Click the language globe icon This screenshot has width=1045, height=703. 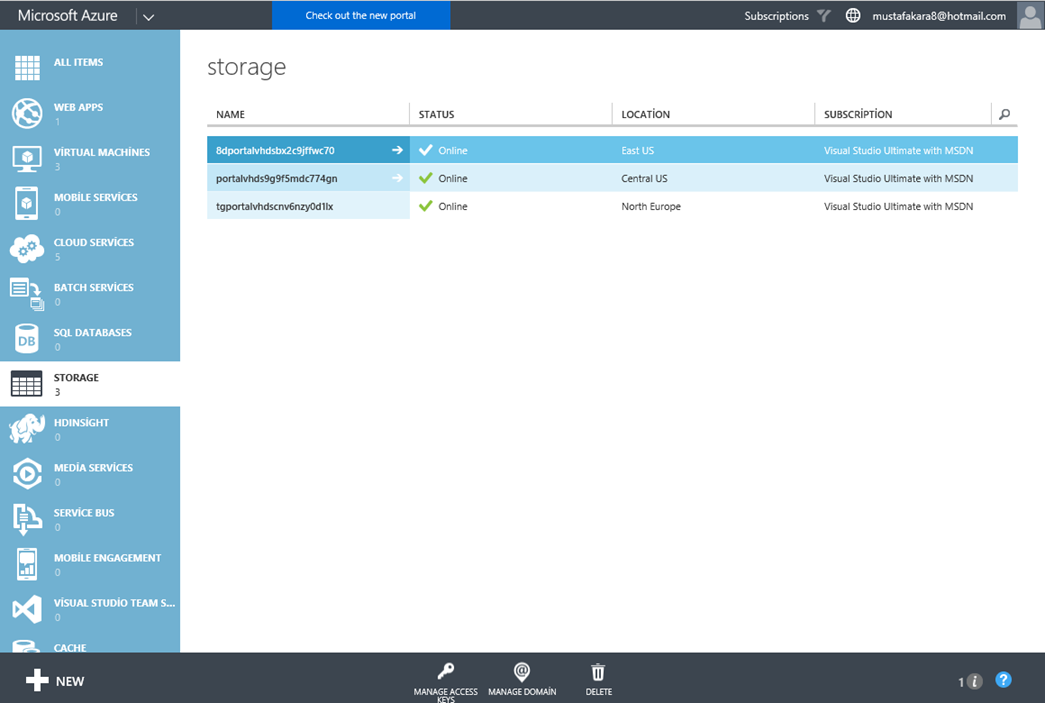click(852, 15)
